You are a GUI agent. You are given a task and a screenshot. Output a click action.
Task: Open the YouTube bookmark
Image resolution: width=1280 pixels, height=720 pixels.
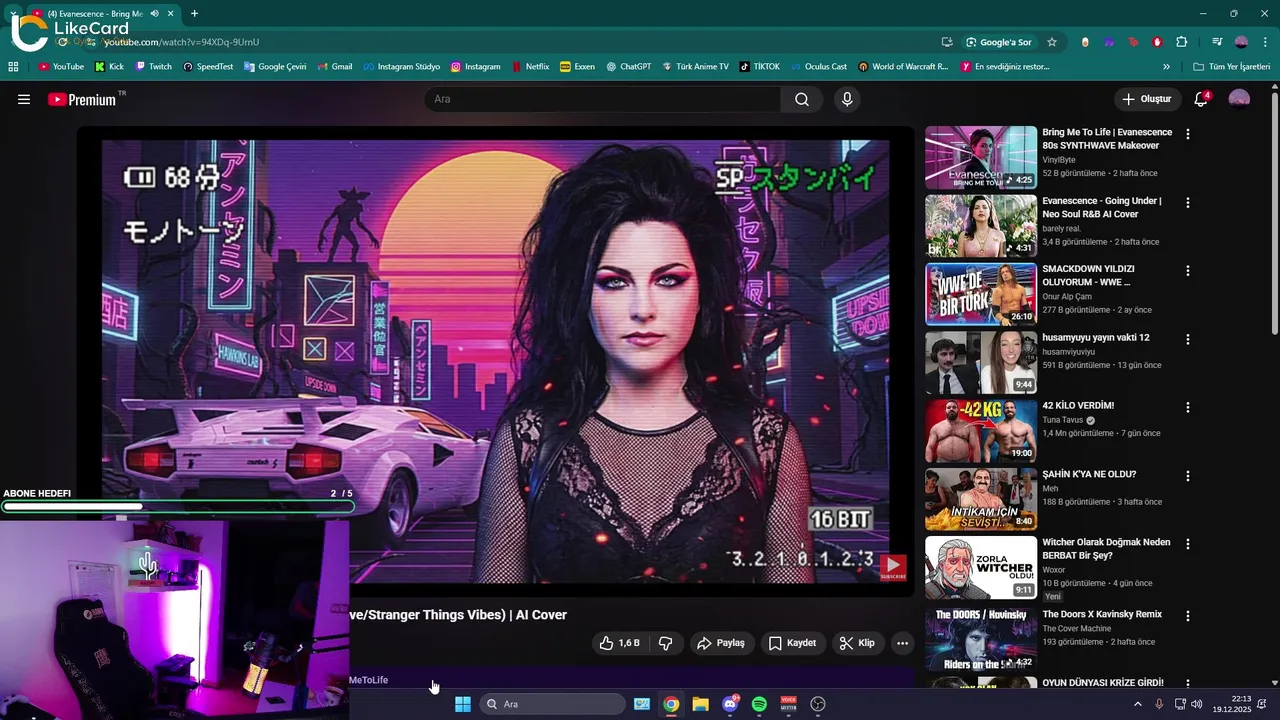click(61, 67)
